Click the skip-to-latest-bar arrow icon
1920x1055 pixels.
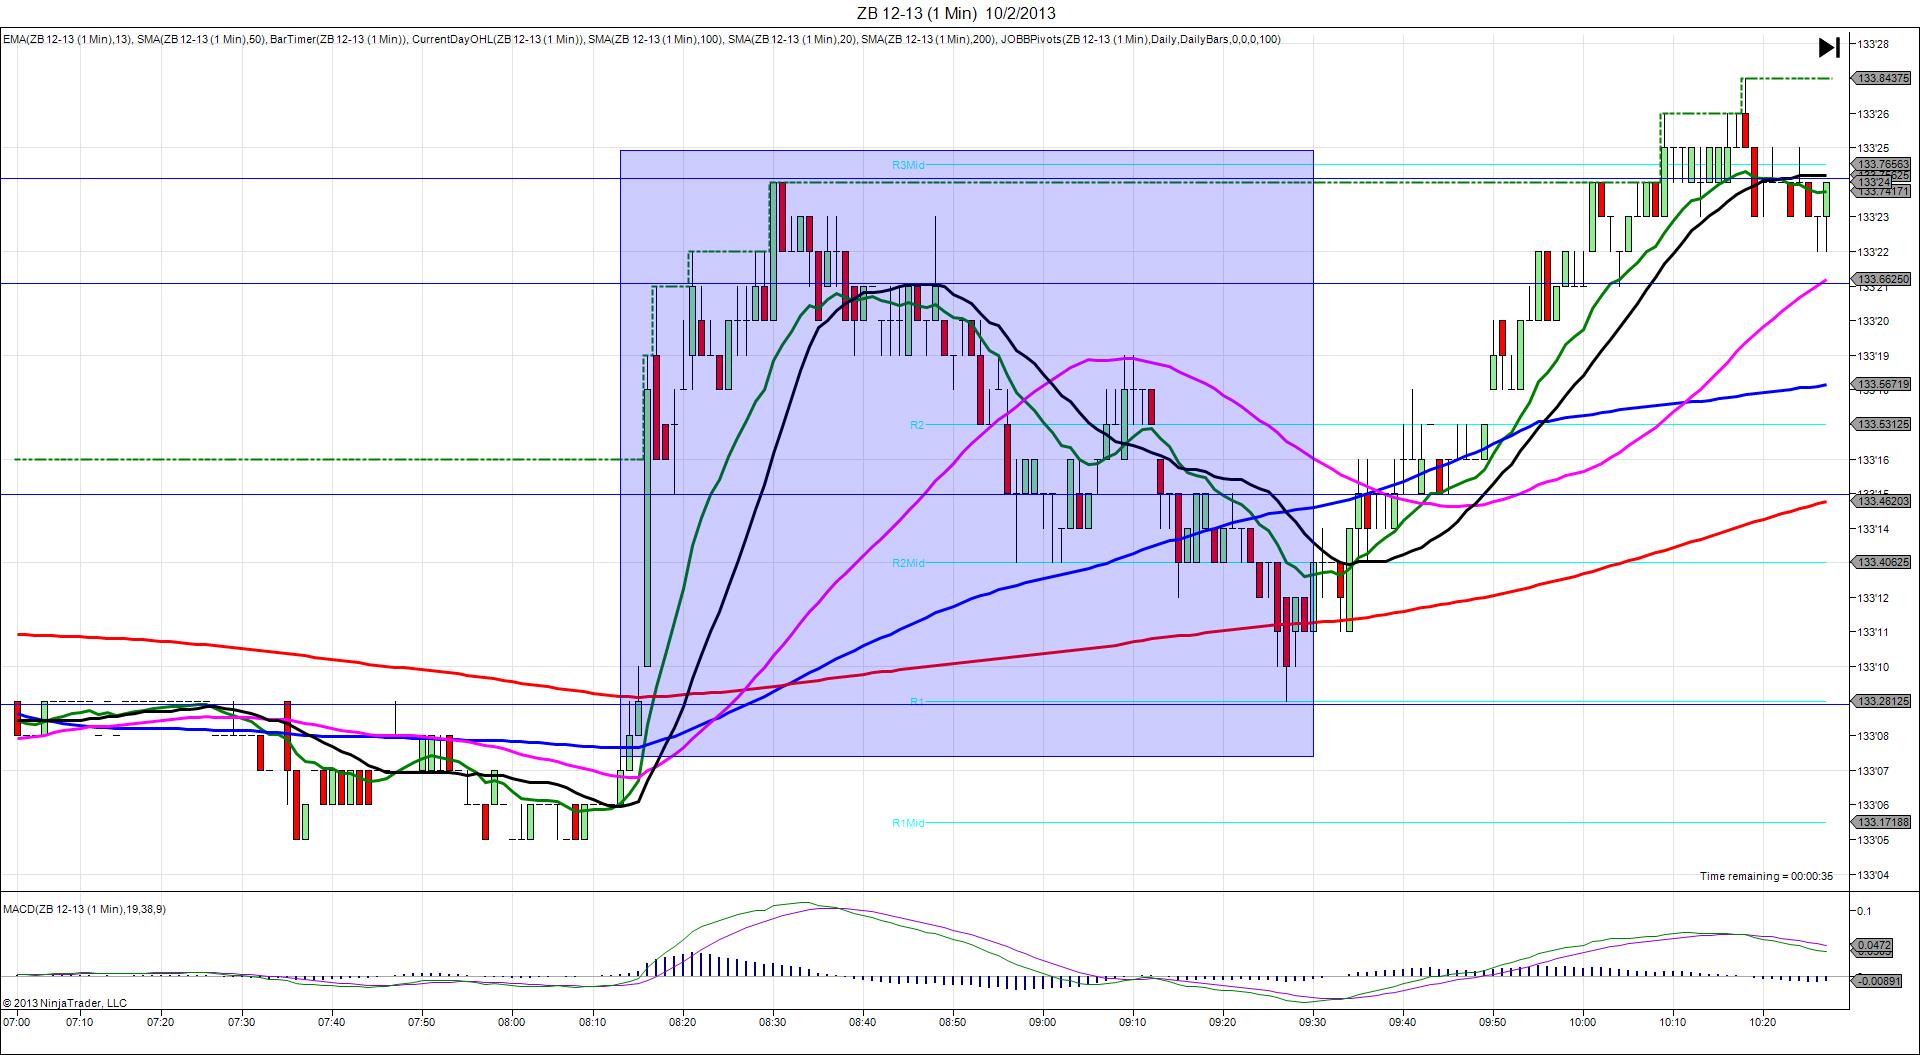(1828, 48)
